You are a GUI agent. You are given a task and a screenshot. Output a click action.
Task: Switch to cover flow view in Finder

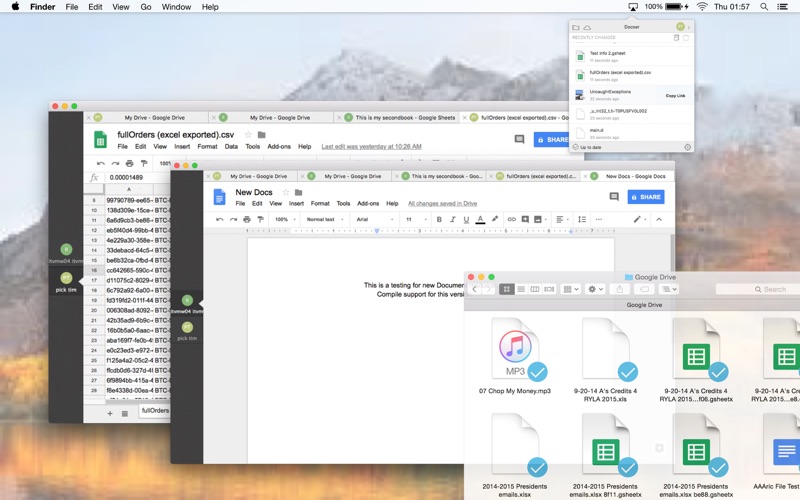click(x=549, y=289)
